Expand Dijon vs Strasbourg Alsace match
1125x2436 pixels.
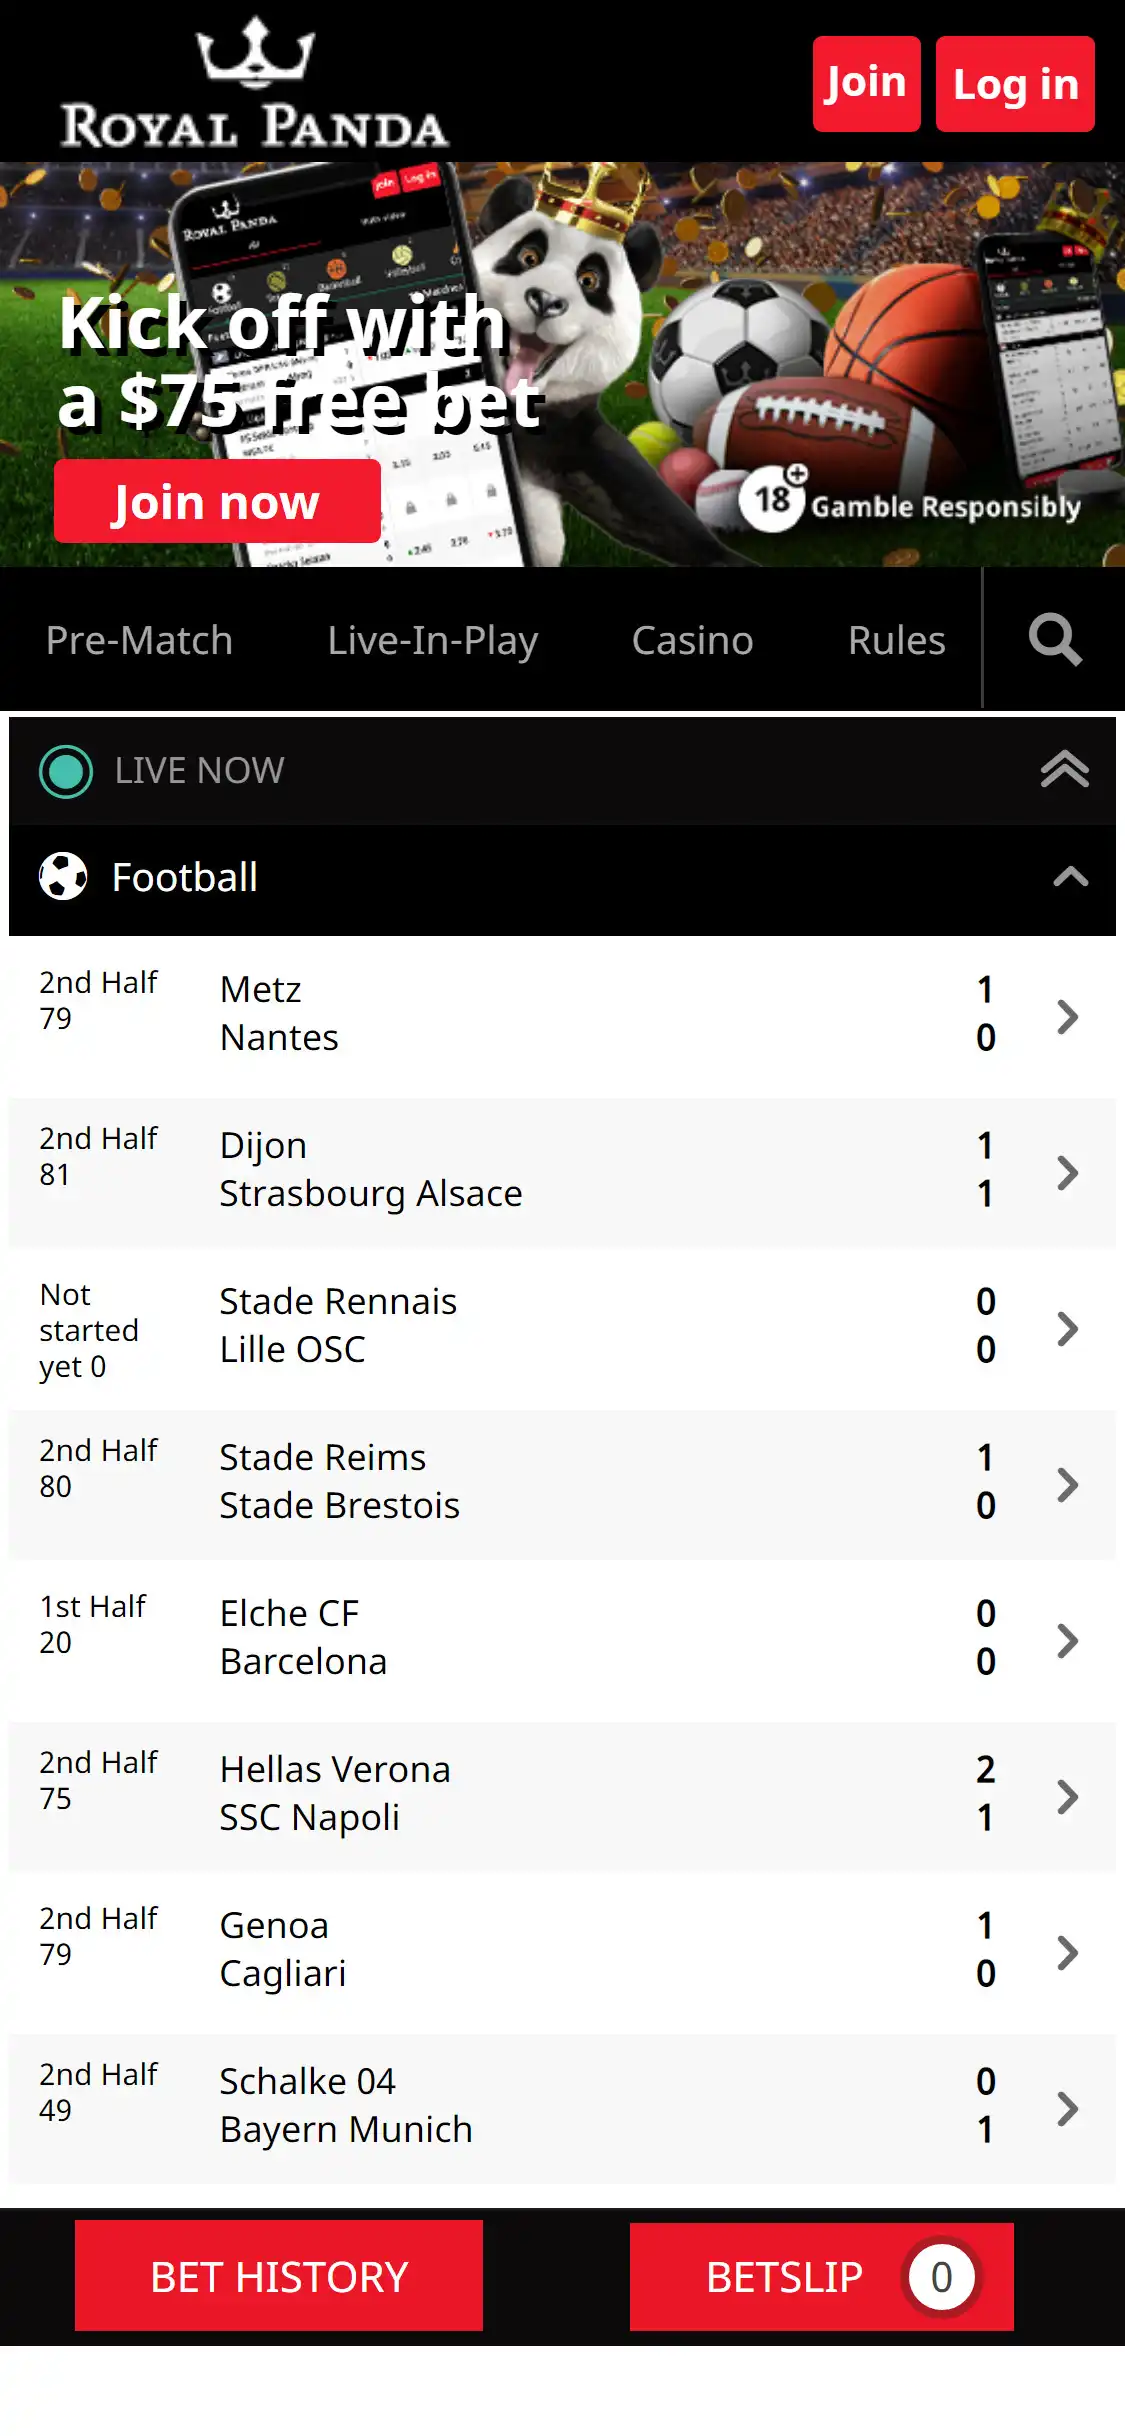pos(1067,1172)
